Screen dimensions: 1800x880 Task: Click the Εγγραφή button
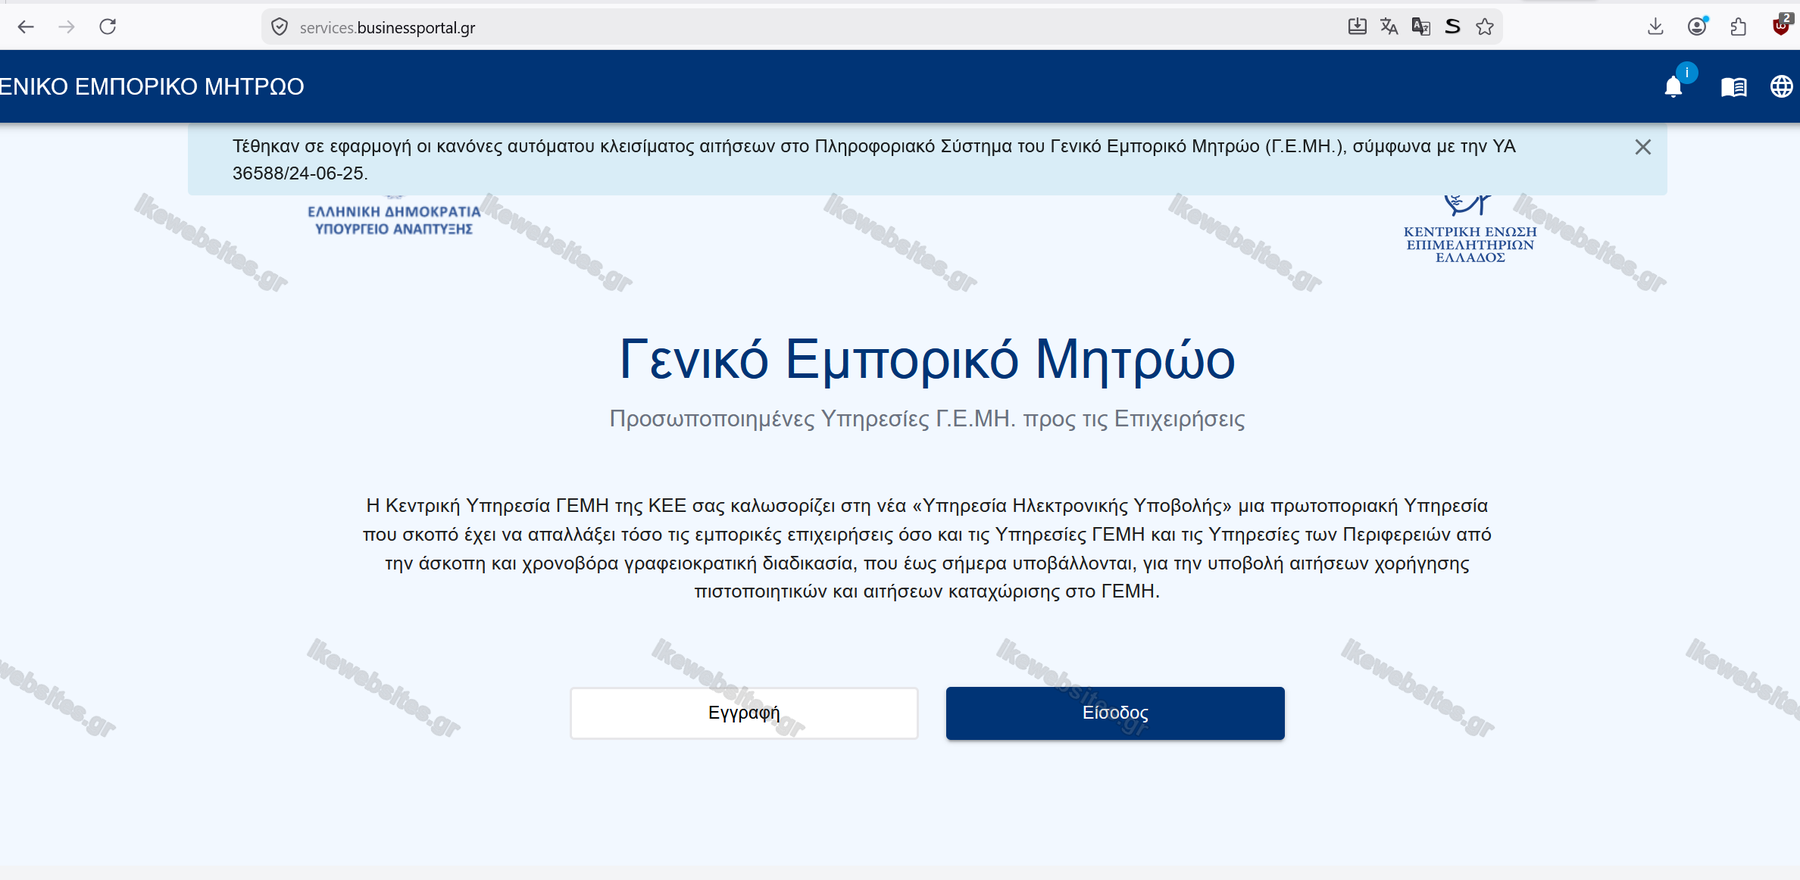point(744,713)
